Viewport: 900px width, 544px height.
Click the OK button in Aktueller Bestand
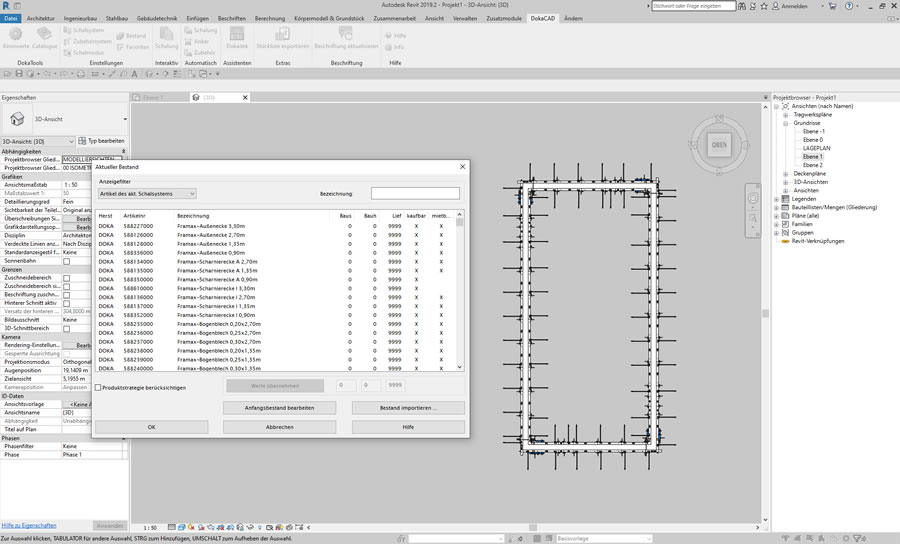[152, 427]
